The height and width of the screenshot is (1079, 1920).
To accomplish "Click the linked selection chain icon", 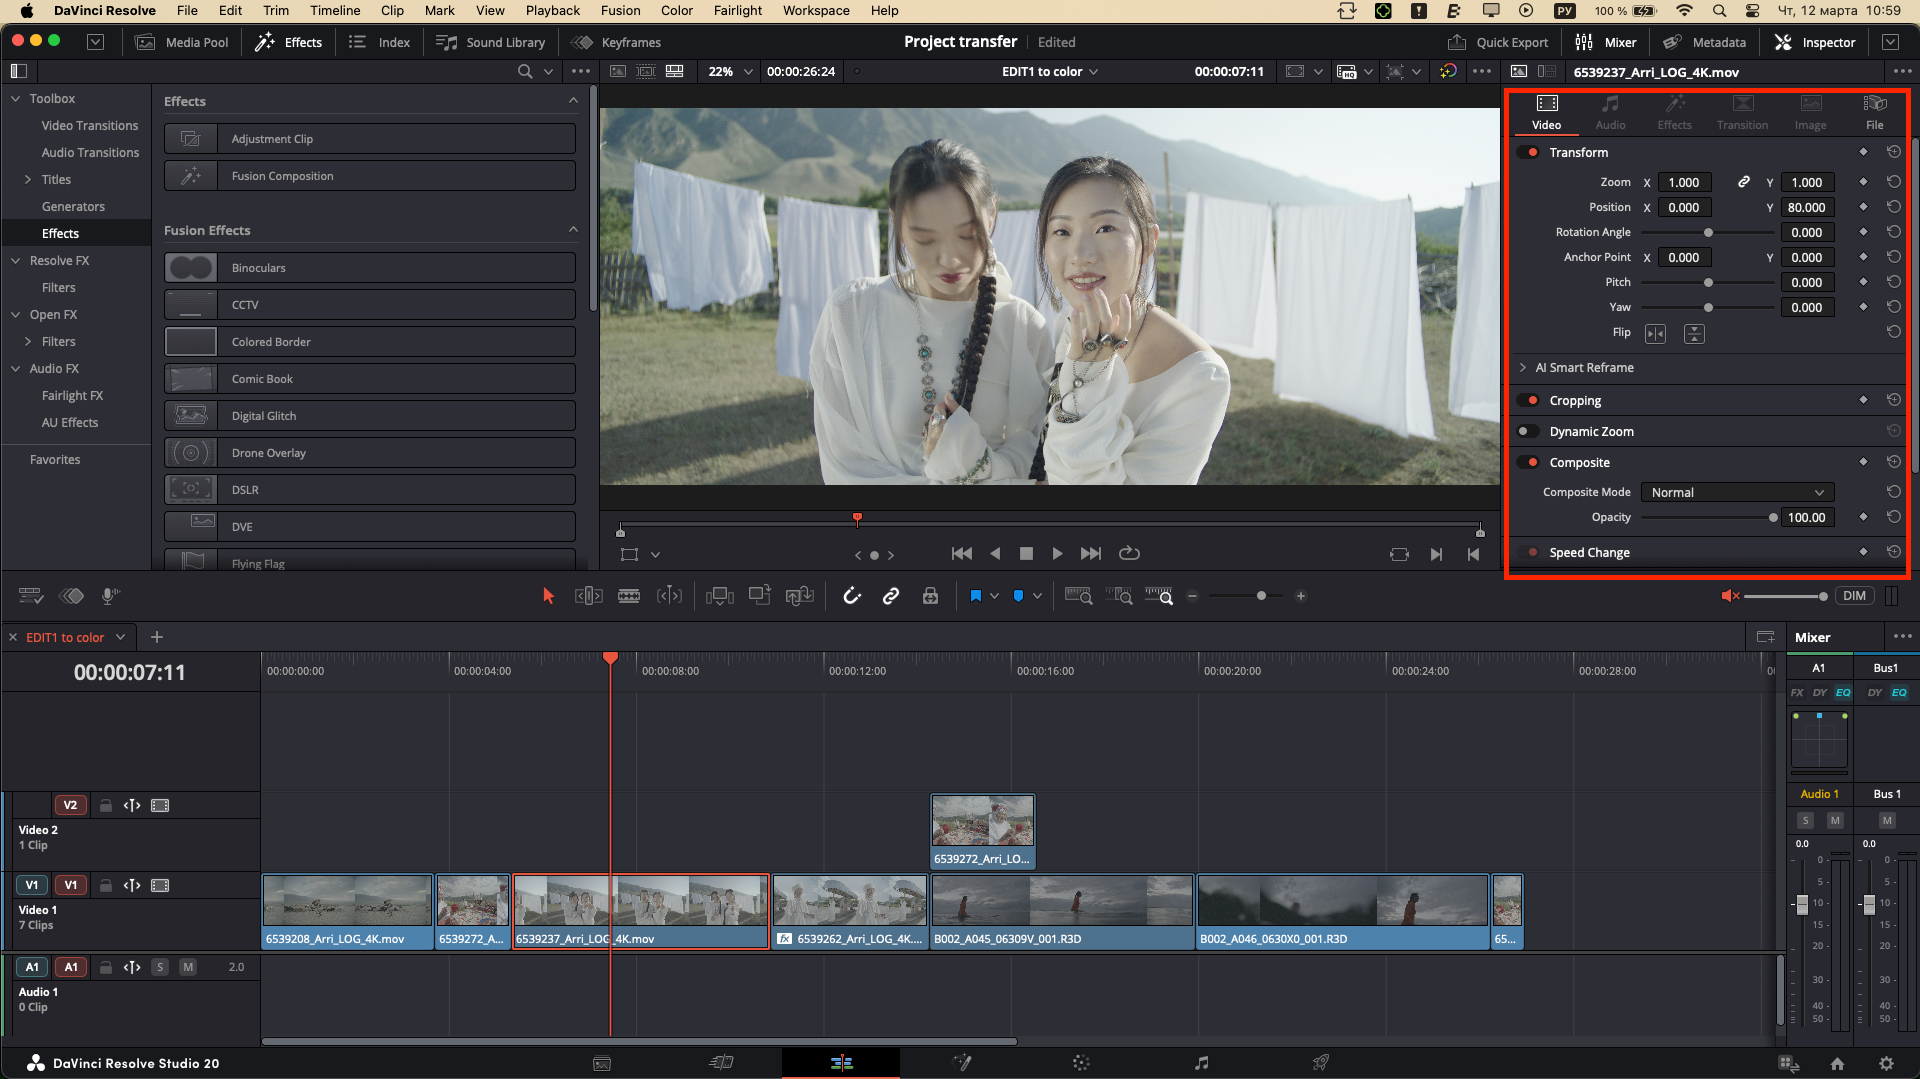I will point(891,595).
